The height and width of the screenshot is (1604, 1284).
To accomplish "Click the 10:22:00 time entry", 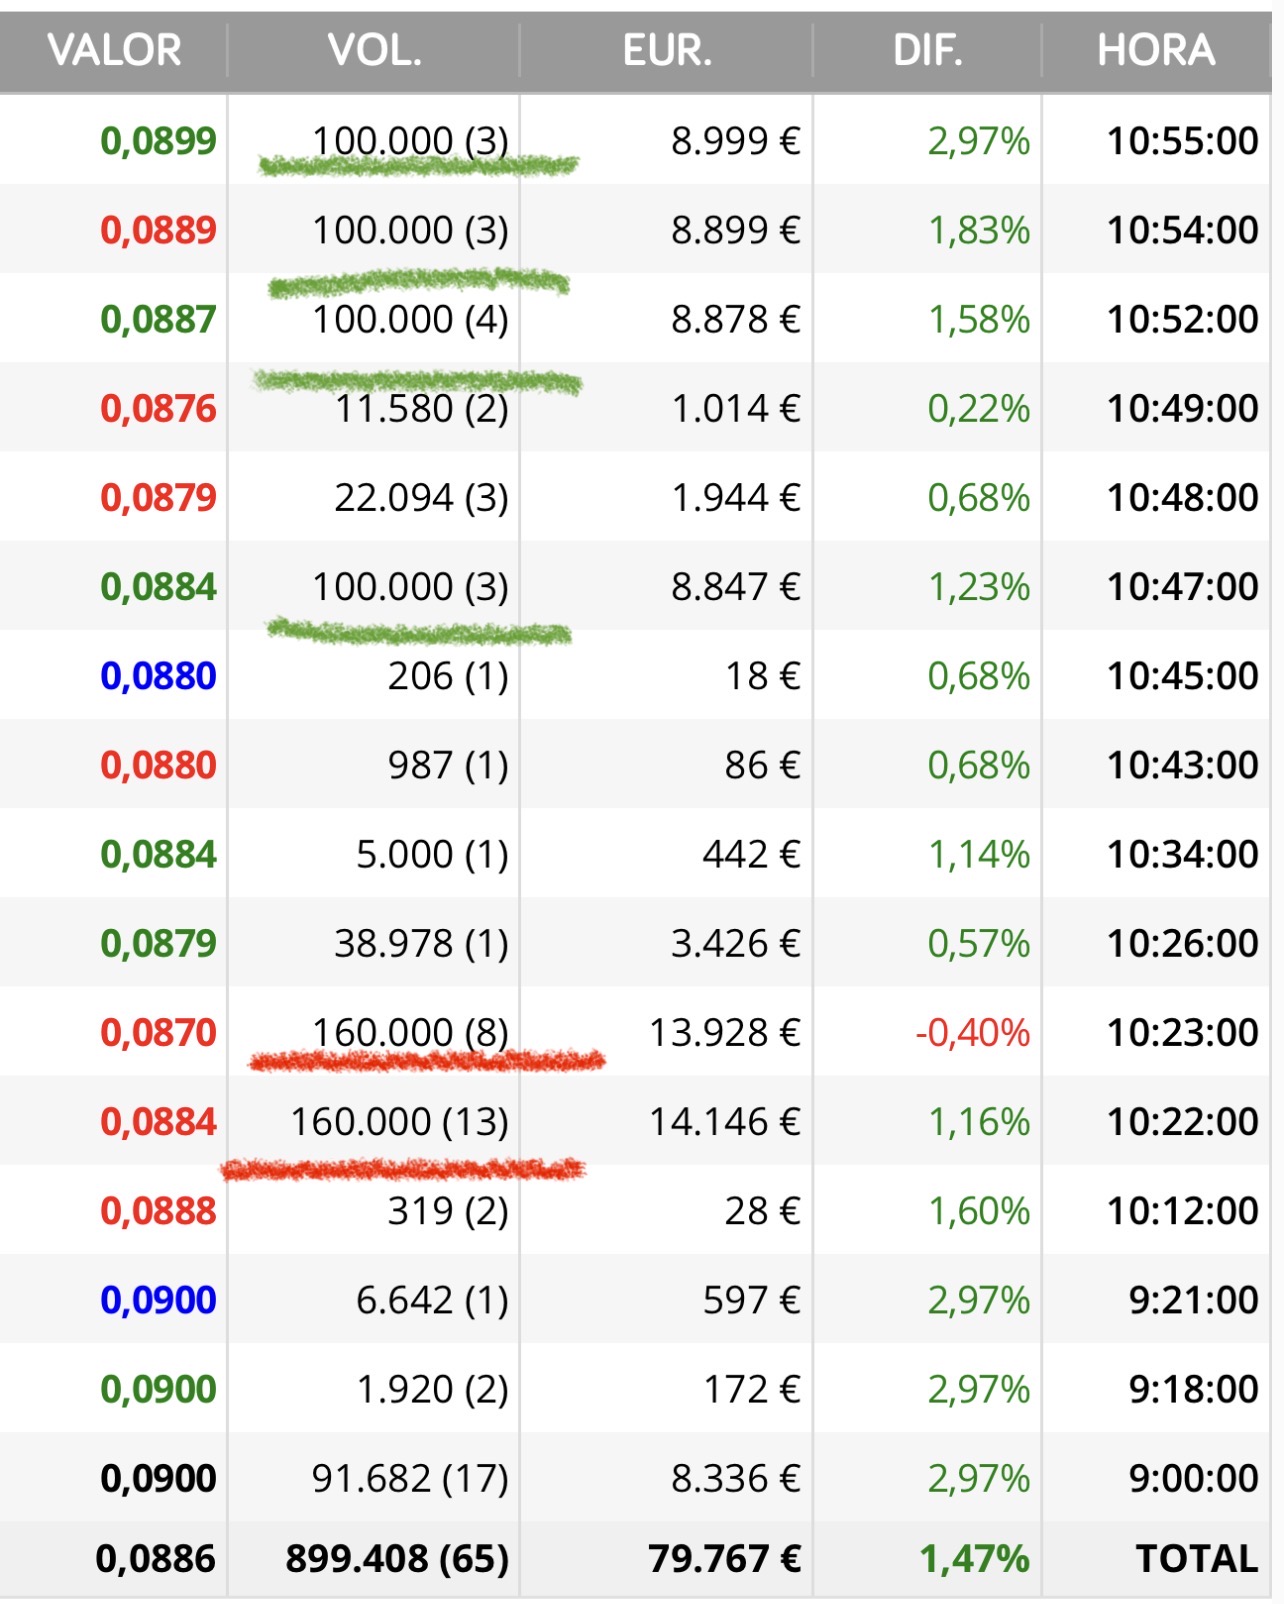I will [1182, 1121].
